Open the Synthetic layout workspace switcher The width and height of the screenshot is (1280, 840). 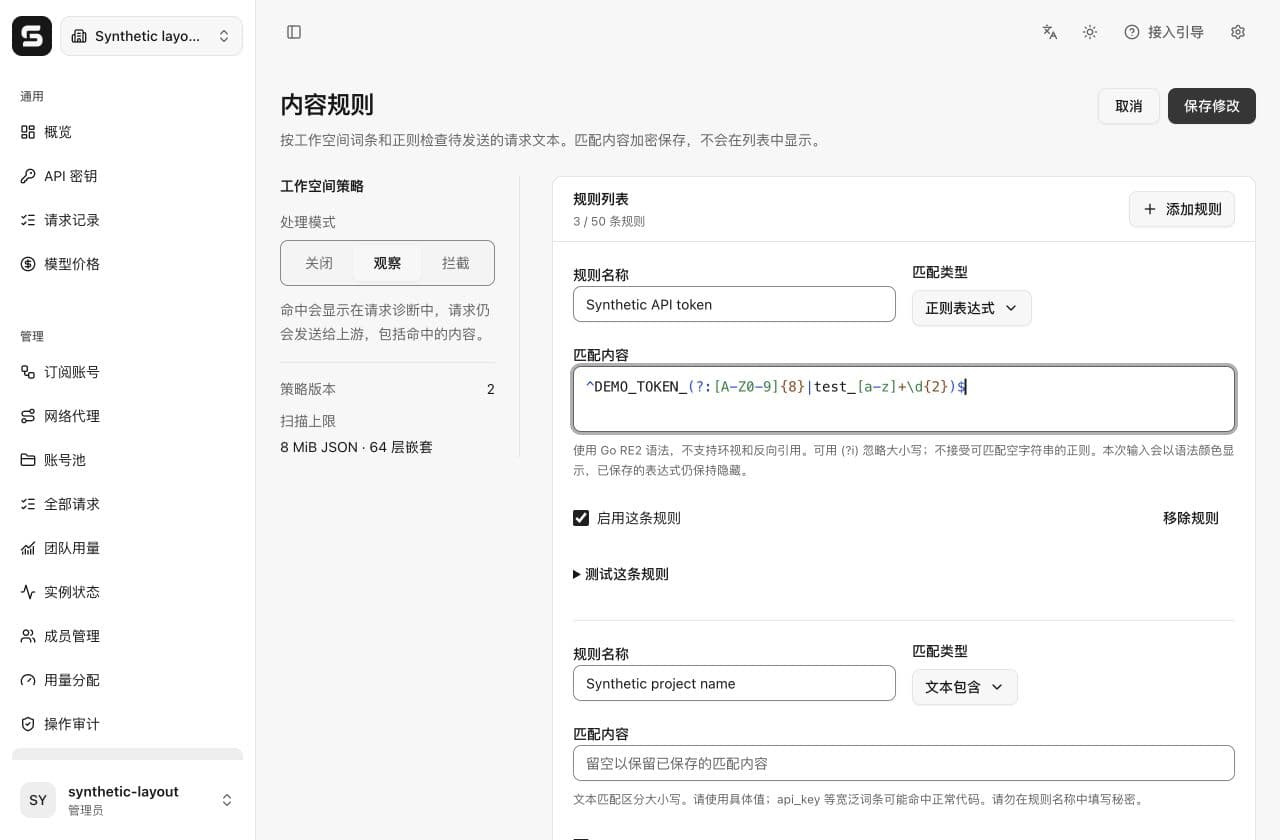point(151,36)
